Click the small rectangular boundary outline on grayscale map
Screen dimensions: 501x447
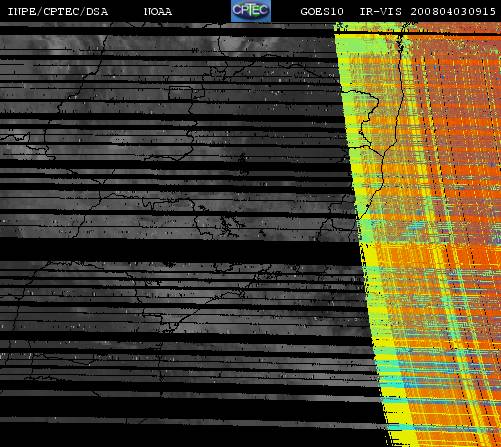click(x=180, y=93)
